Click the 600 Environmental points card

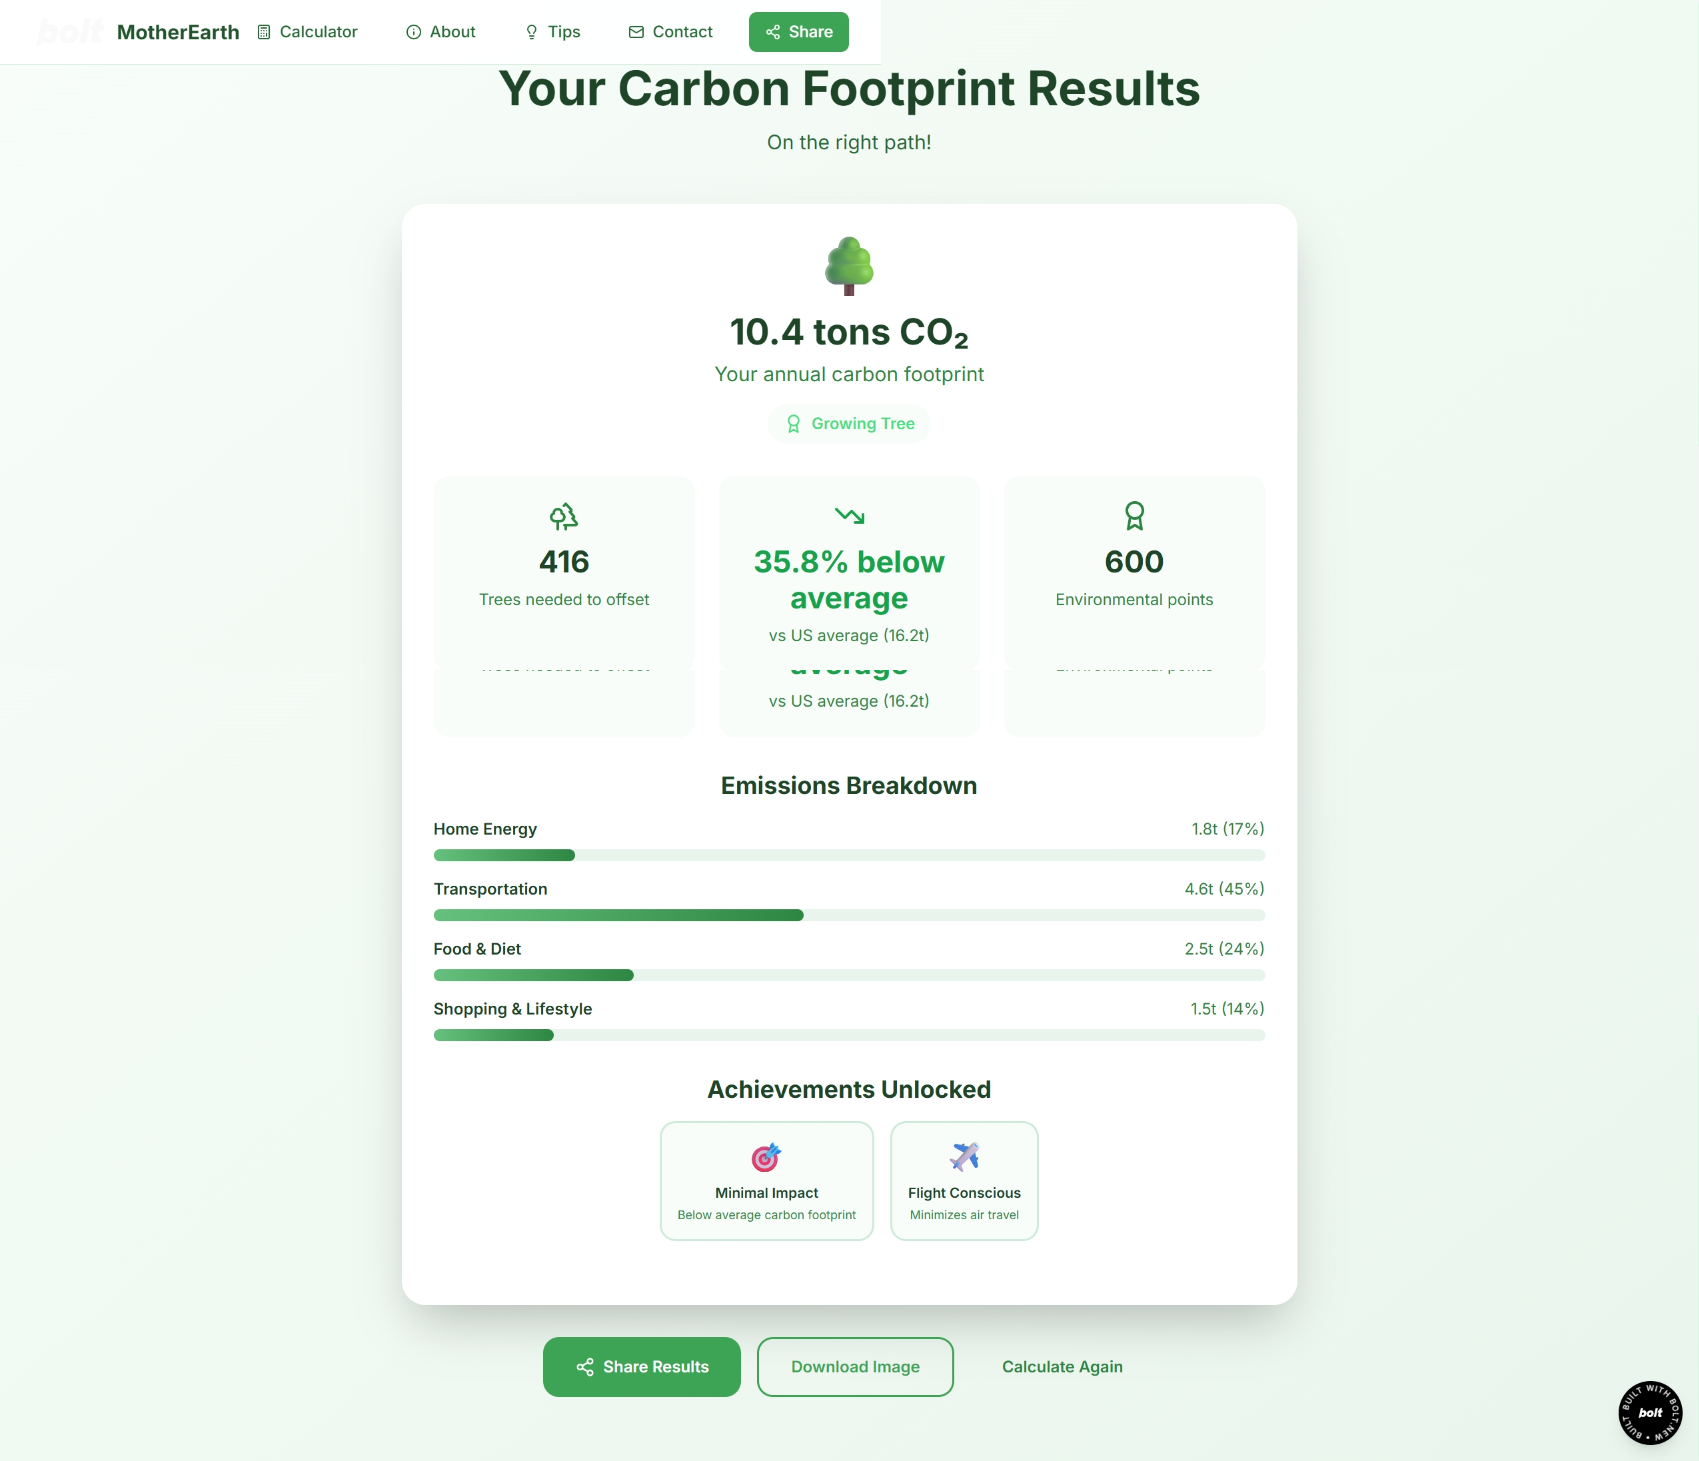pyautogui.click(x=1134, y=572)
